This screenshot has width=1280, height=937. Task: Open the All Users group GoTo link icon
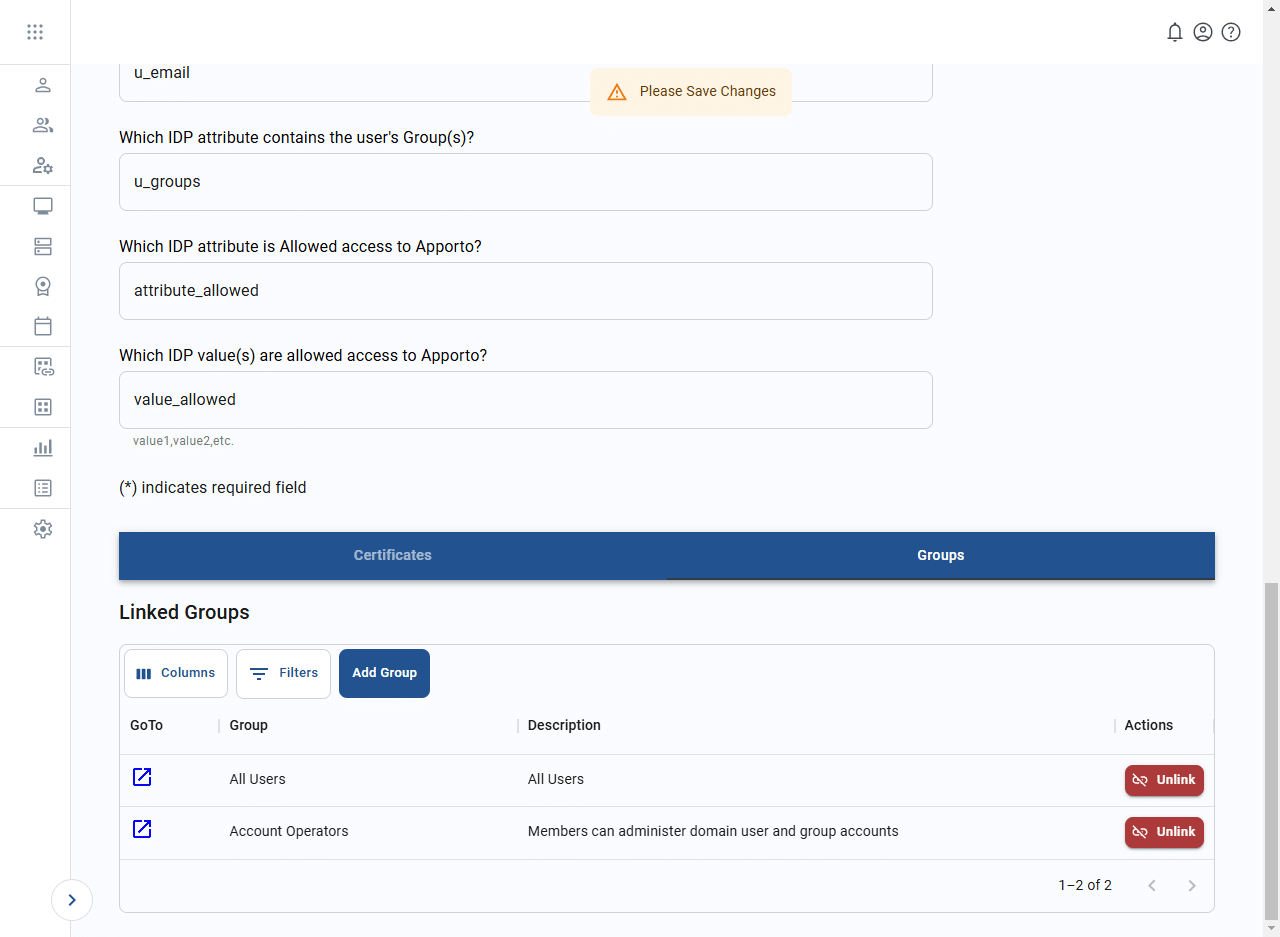[142, 777]
